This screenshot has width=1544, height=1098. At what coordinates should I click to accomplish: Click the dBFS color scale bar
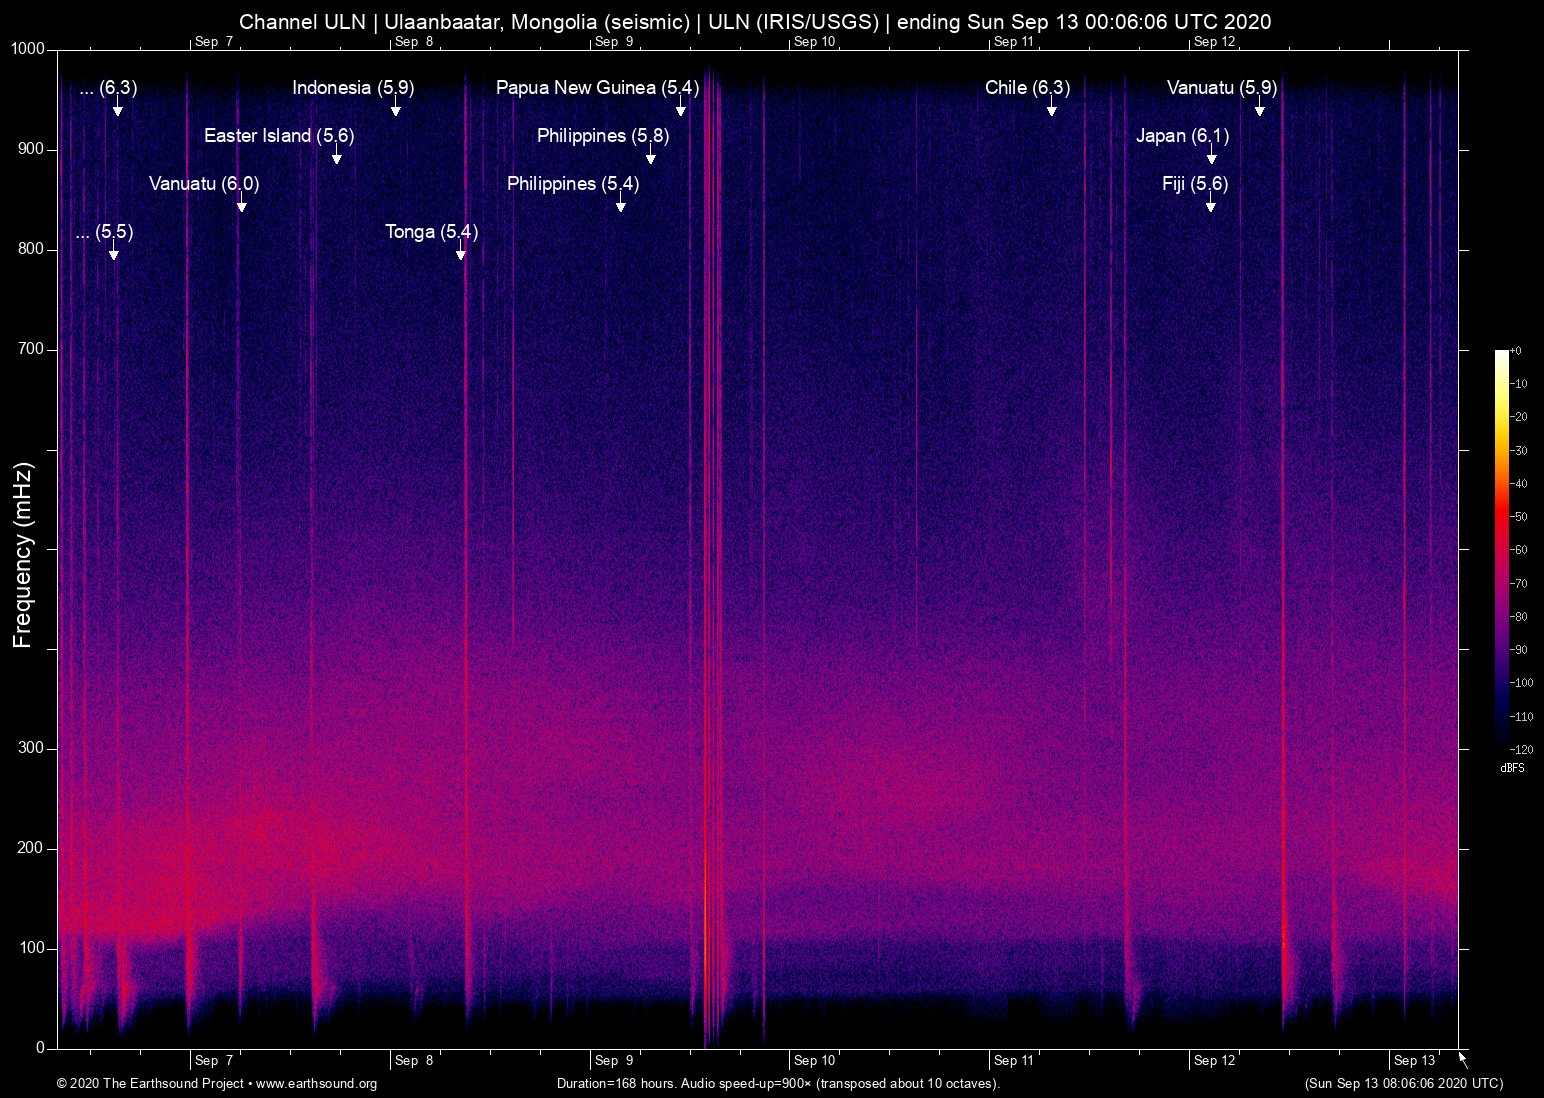click(1501, 549)
